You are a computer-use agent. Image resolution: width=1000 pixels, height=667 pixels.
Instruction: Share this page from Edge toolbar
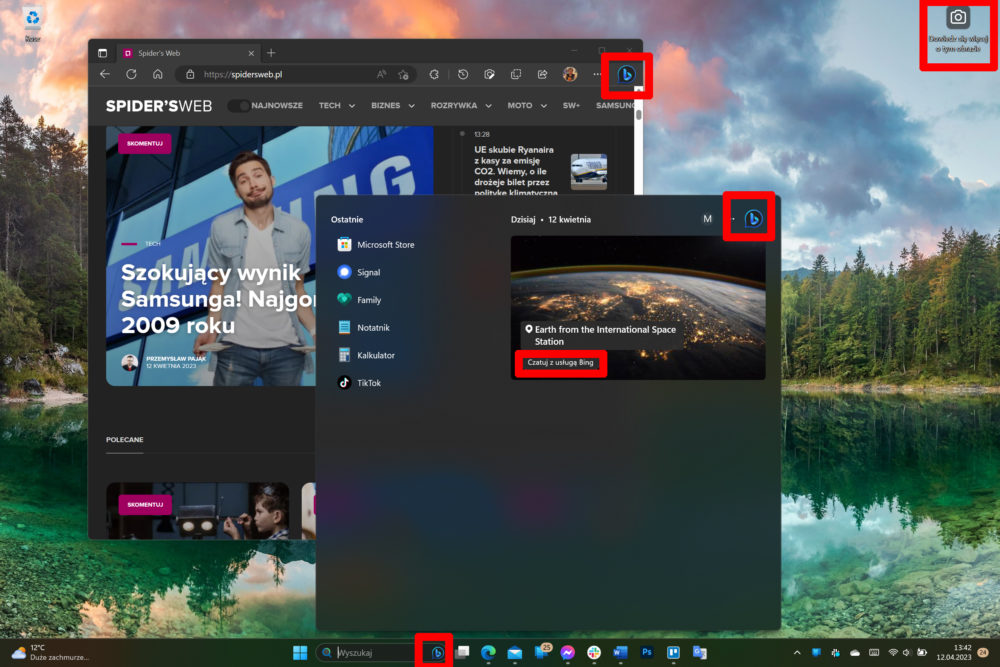542,75
